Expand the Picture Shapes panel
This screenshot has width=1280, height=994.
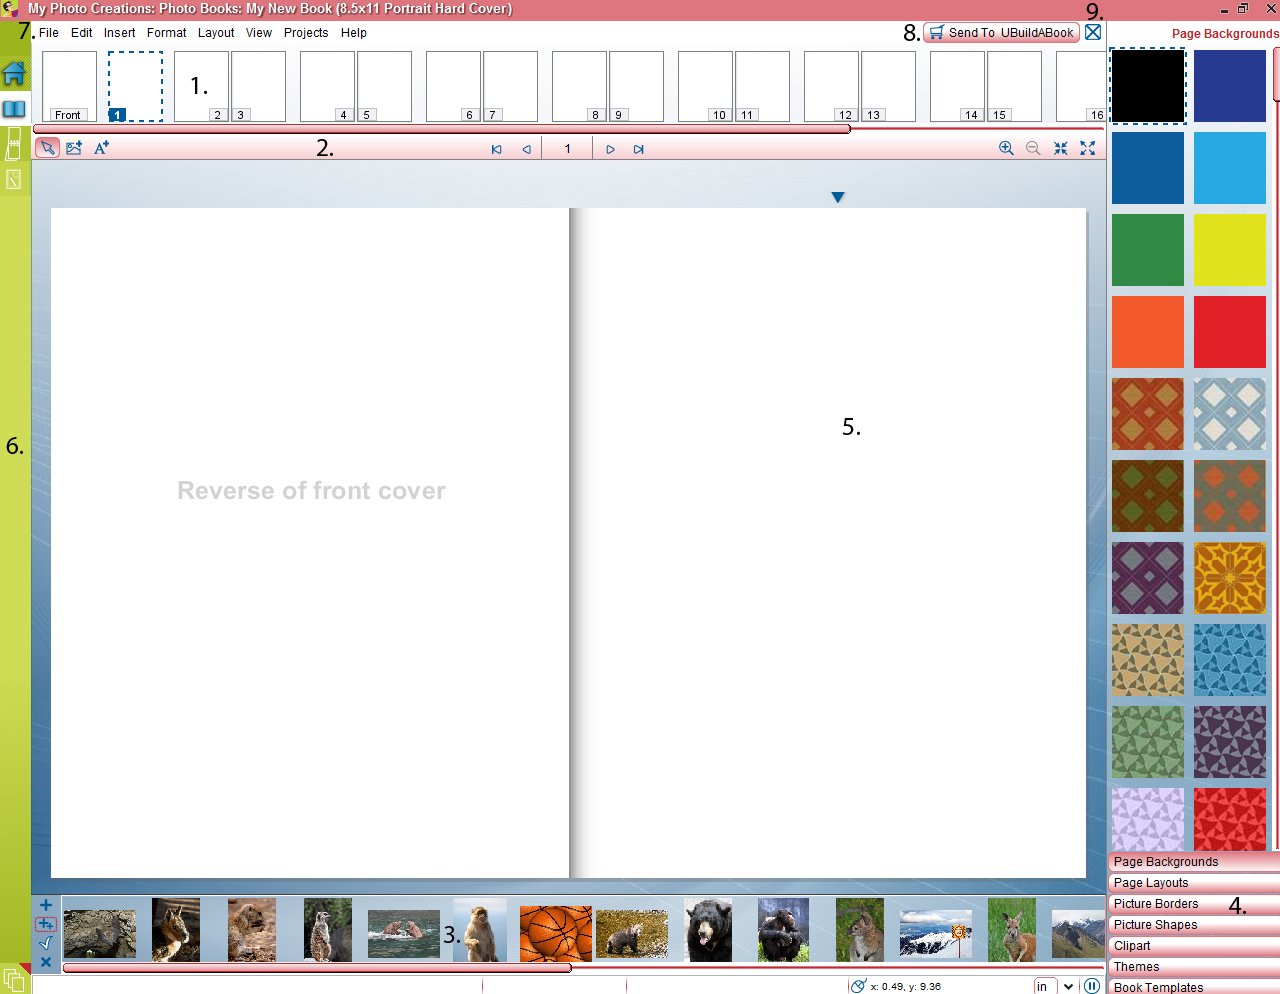[x=1194, y=924]
